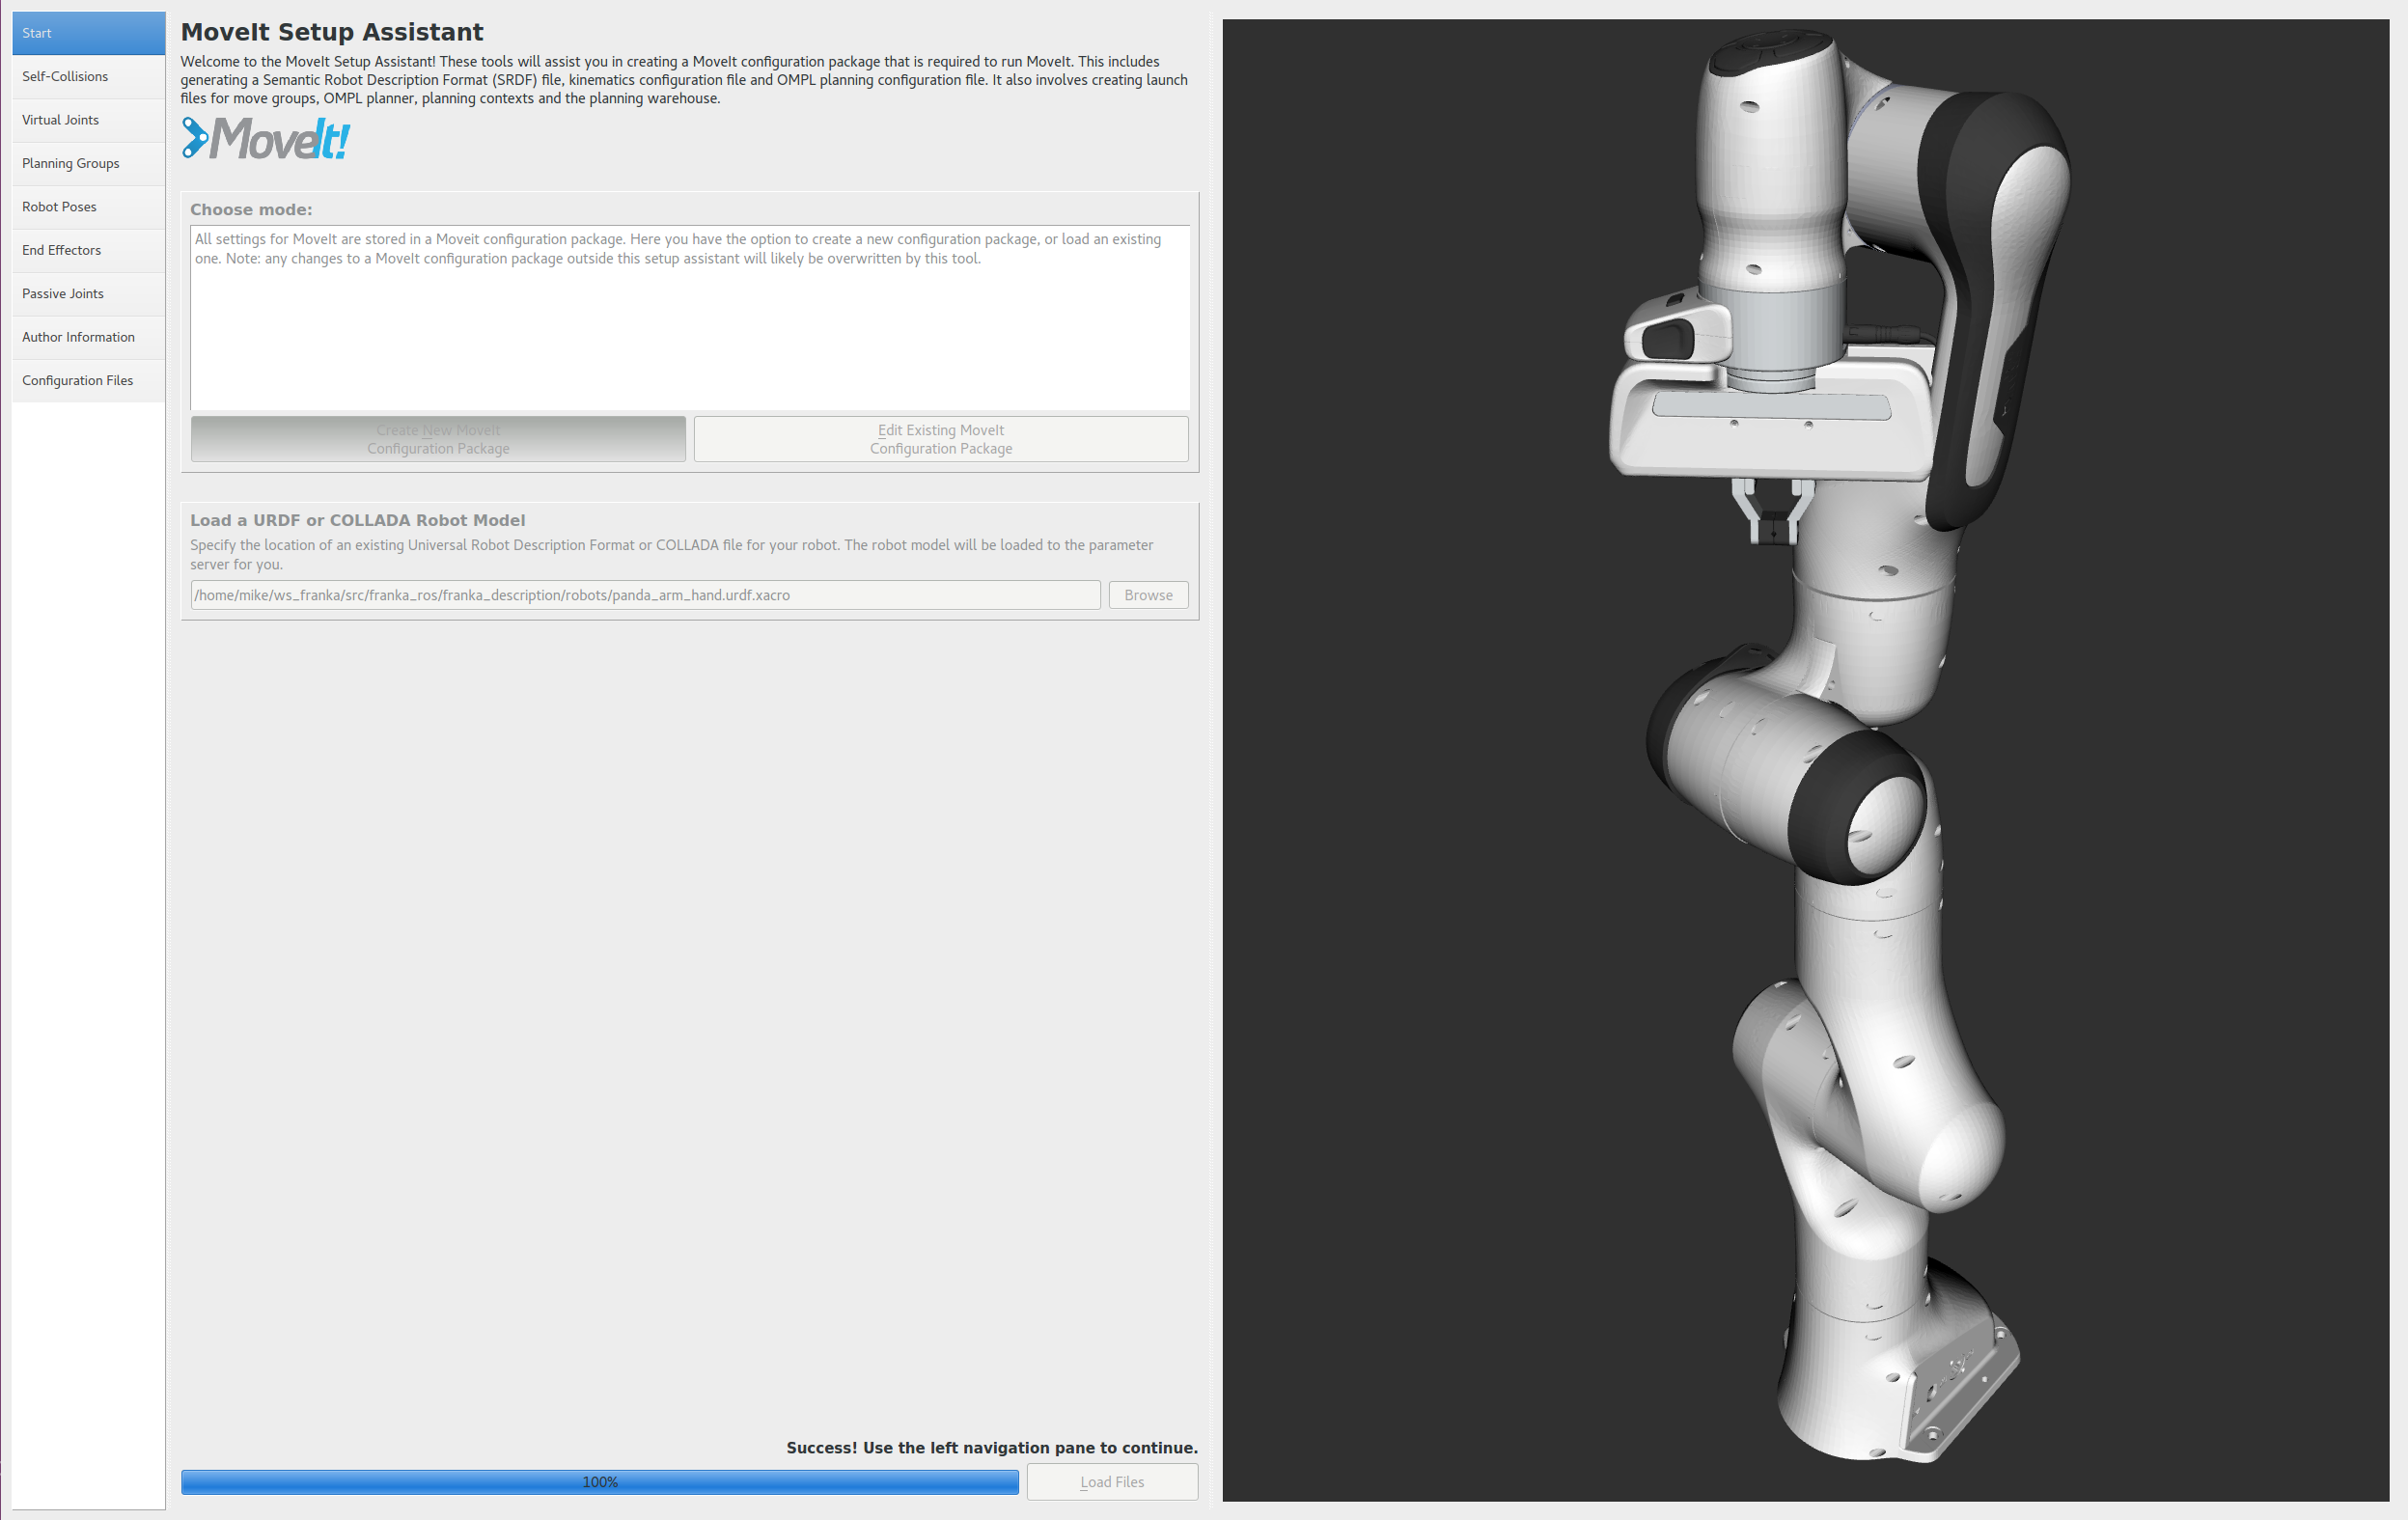Open the Passive Joints page
The height and width of the screenshot is (1520, 2408).
tap(88, 294)
